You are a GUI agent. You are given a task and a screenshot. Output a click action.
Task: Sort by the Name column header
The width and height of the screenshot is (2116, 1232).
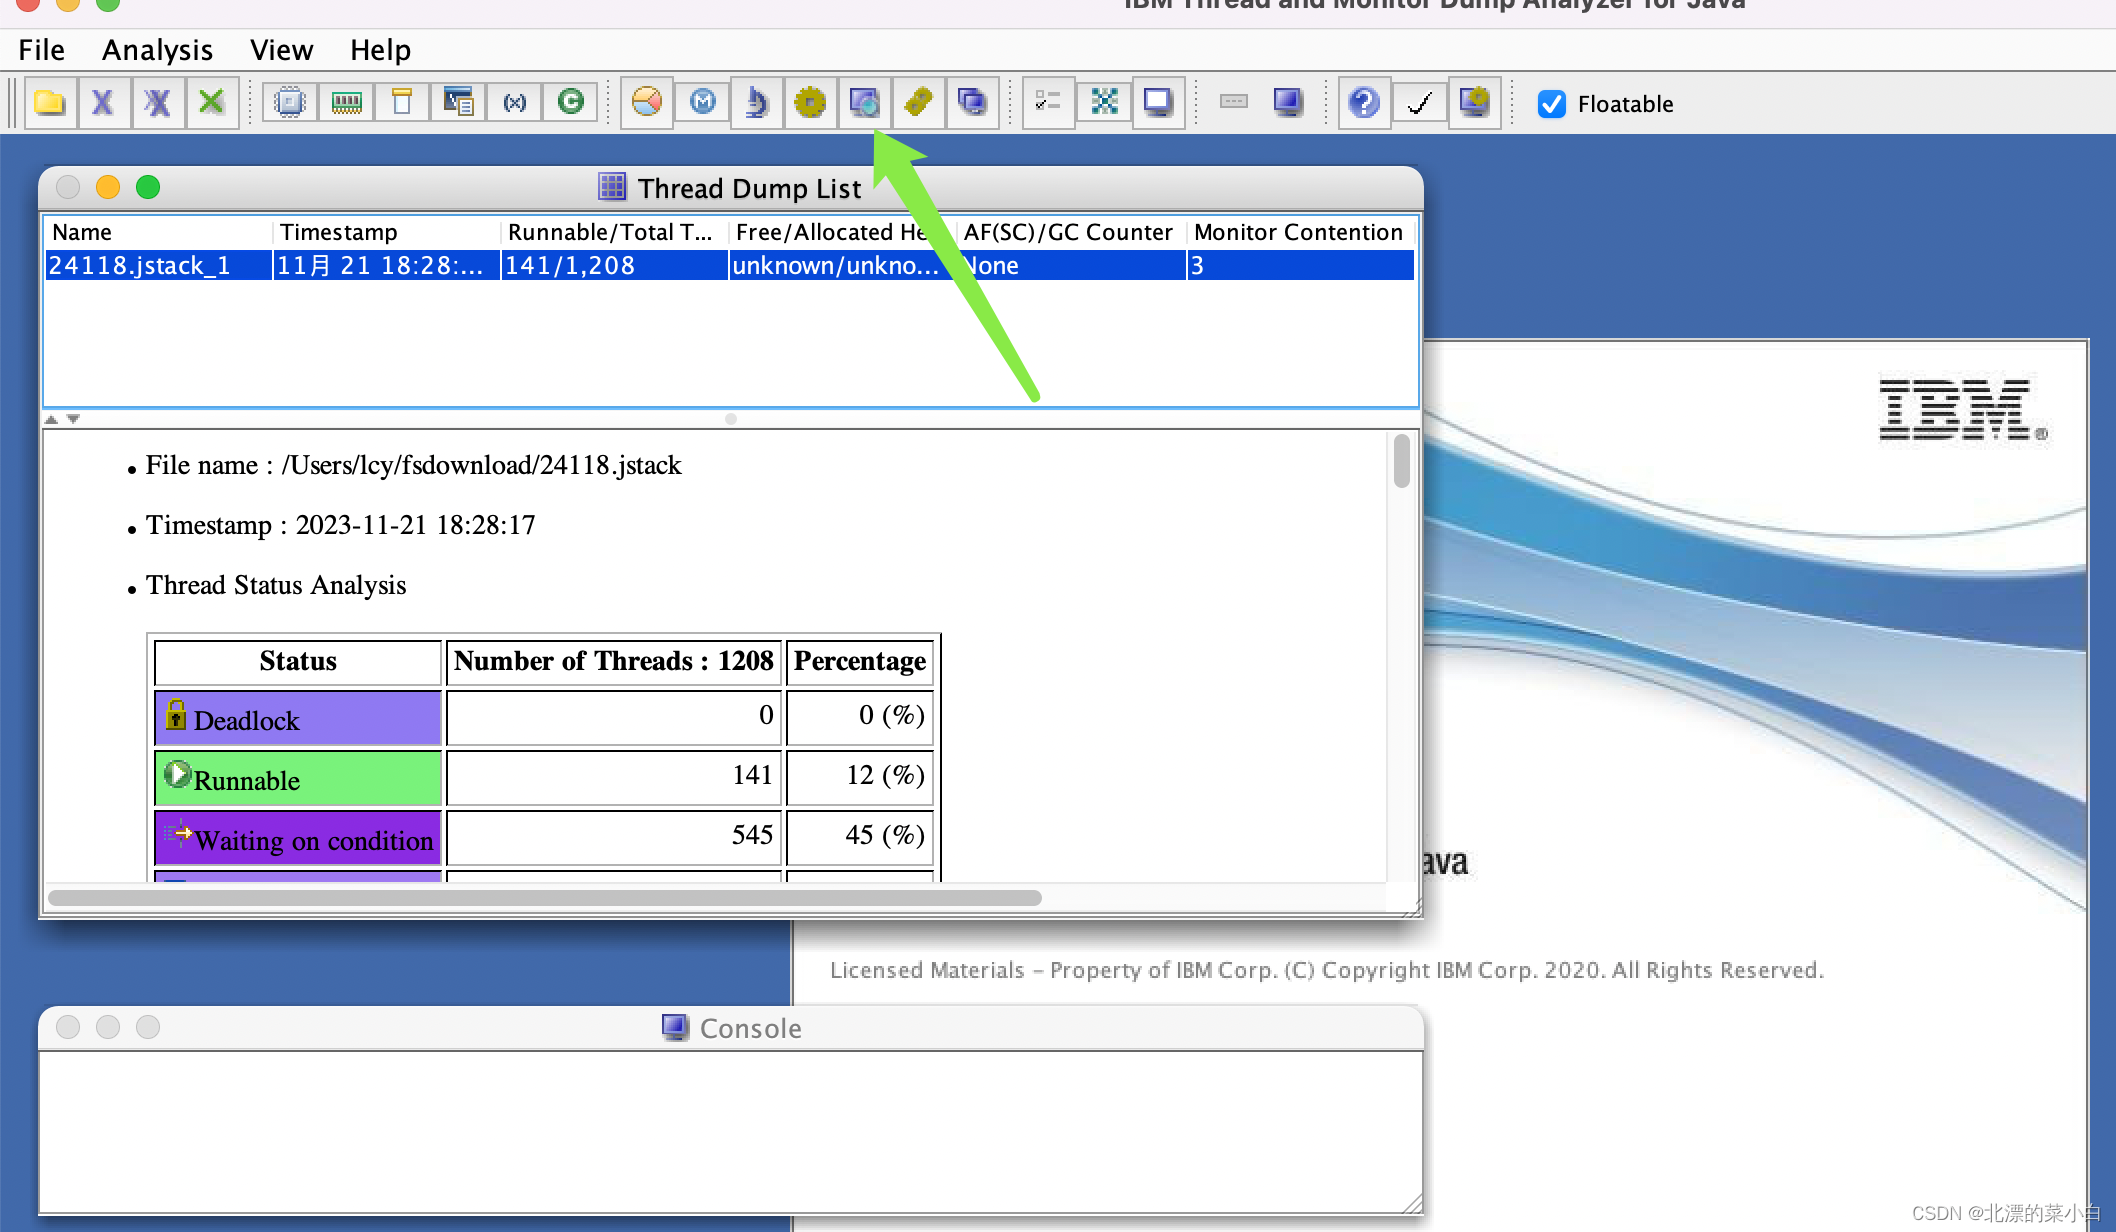158,232
